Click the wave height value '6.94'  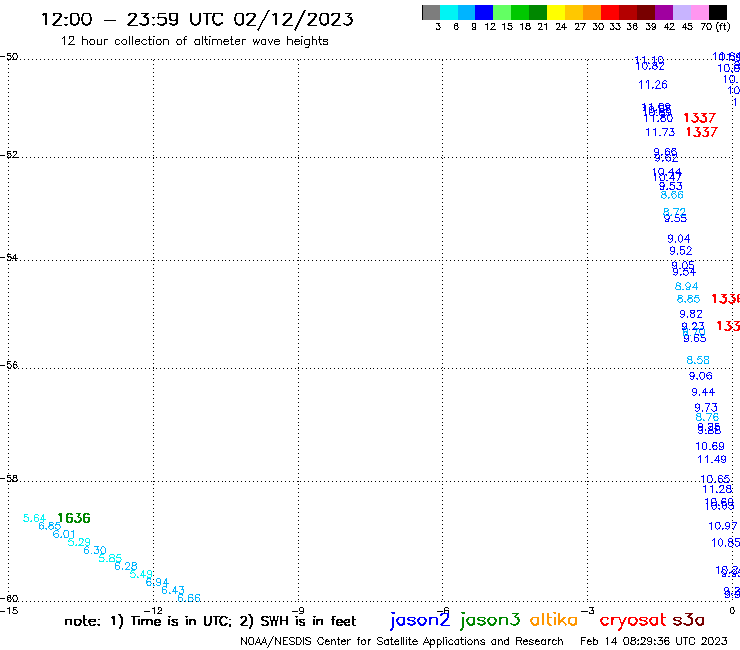[157, 582]
